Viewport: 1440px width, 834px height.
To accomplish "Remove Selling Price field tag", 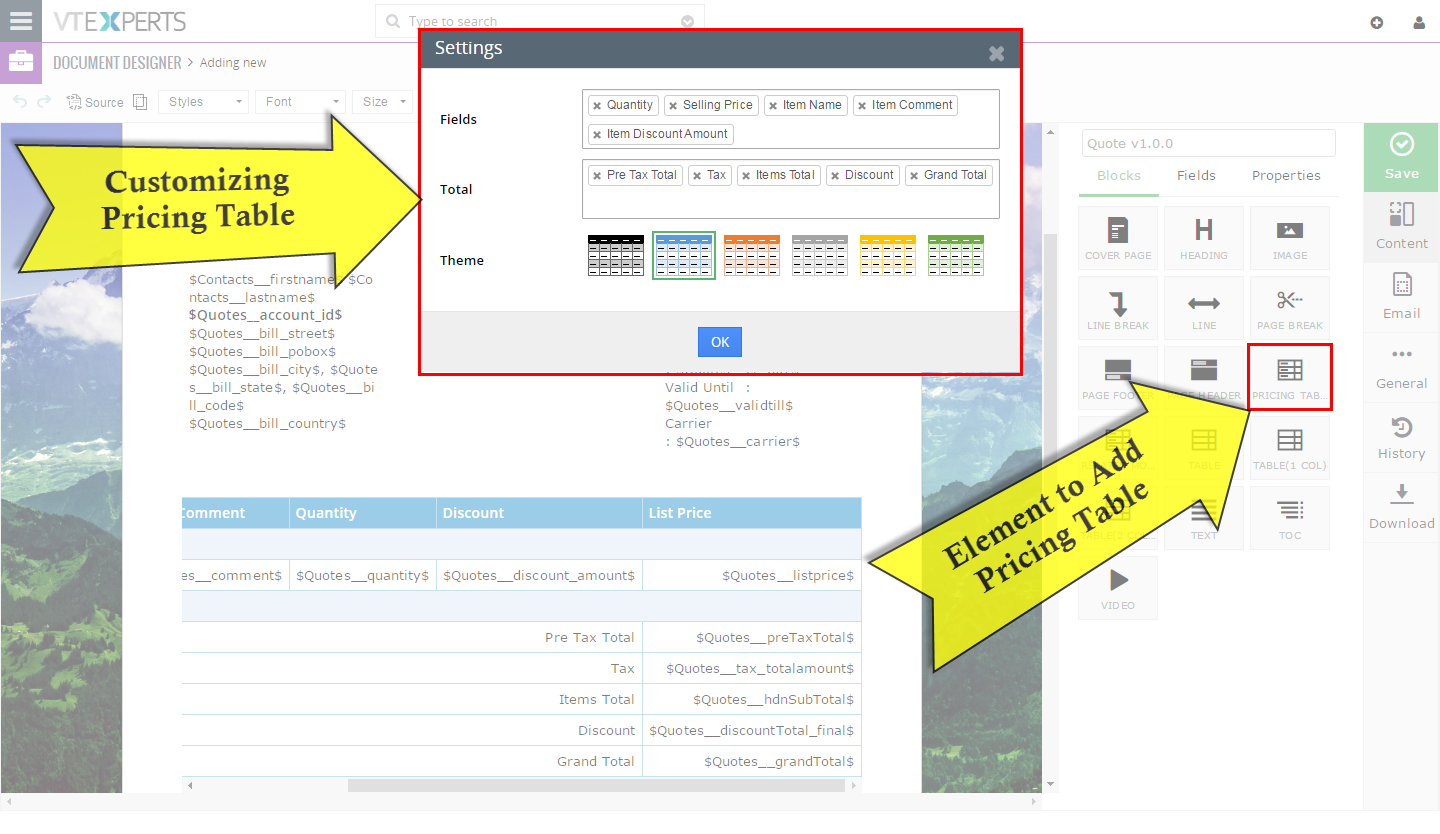I will click(x=673, y=105).
